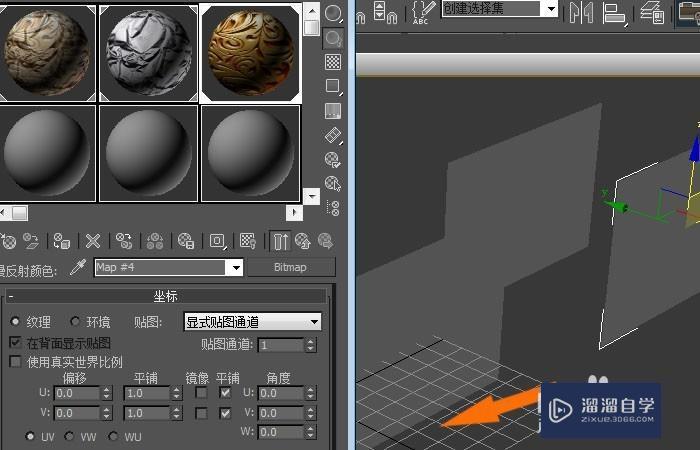Toggle the Show End Result icon

280,241
